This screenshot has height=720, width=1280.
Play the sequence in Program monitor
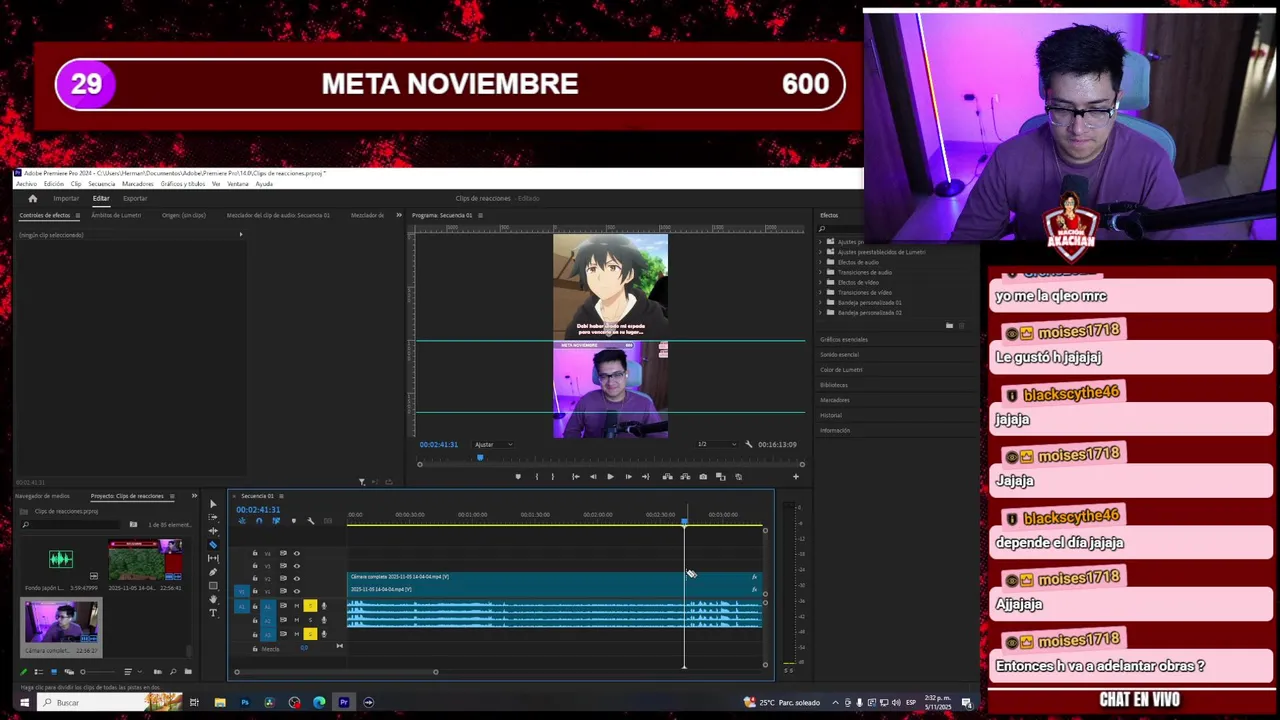(x=610, y=476)
